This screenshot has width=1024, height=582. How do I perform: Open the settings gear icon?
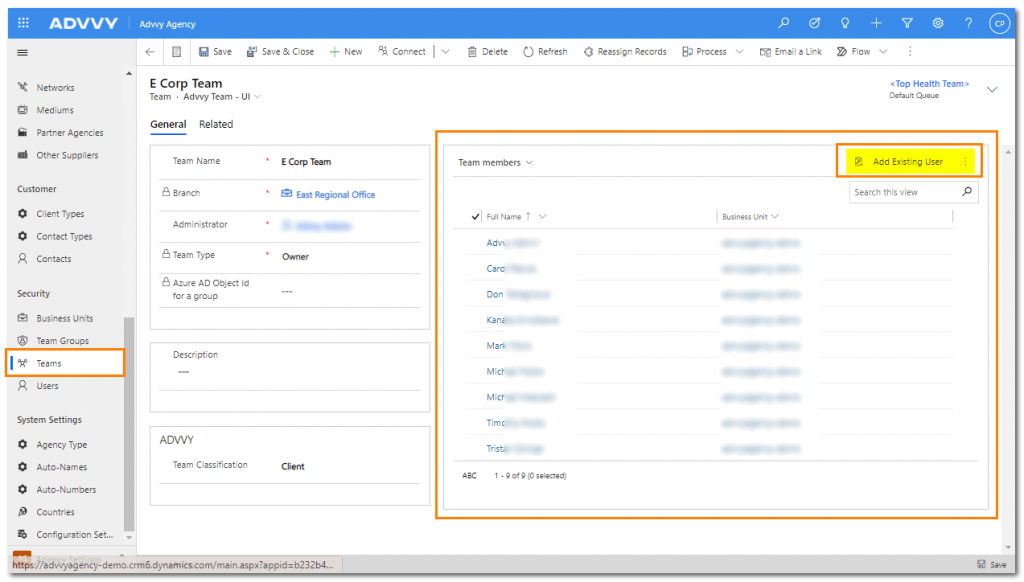coord(937,23)
